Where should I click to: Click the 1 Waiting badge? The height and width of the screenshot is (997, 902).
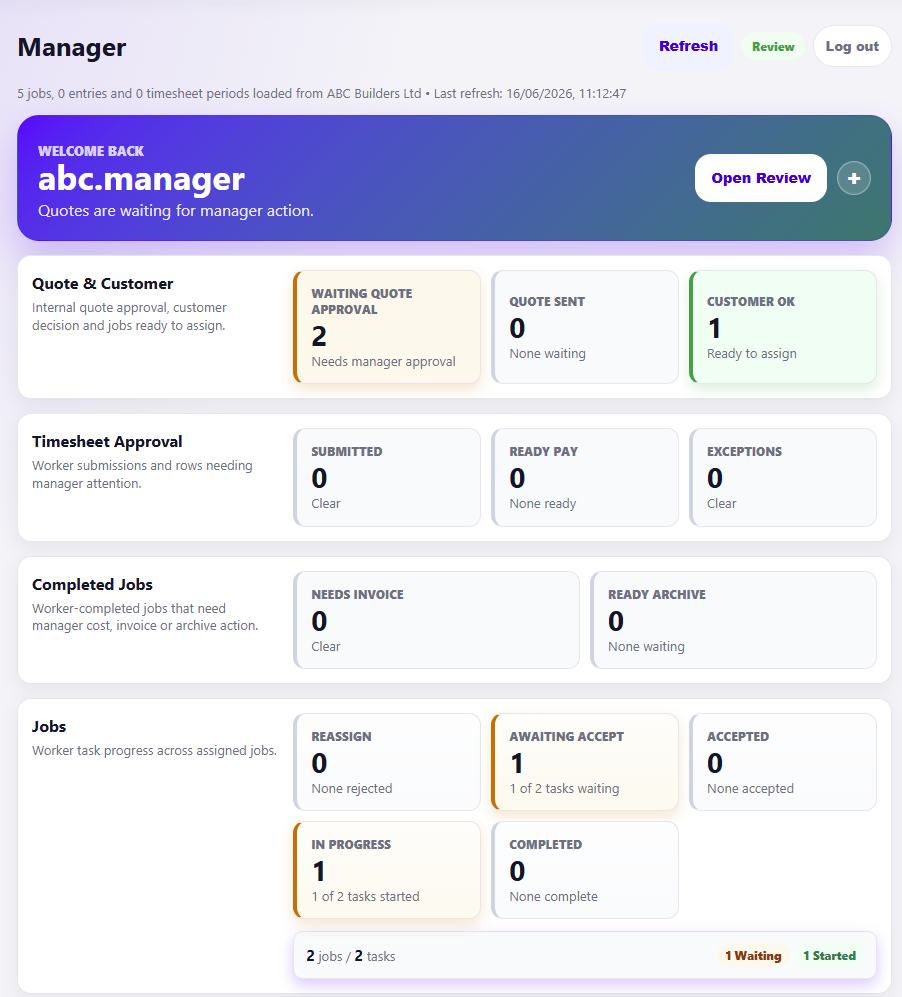753,956
